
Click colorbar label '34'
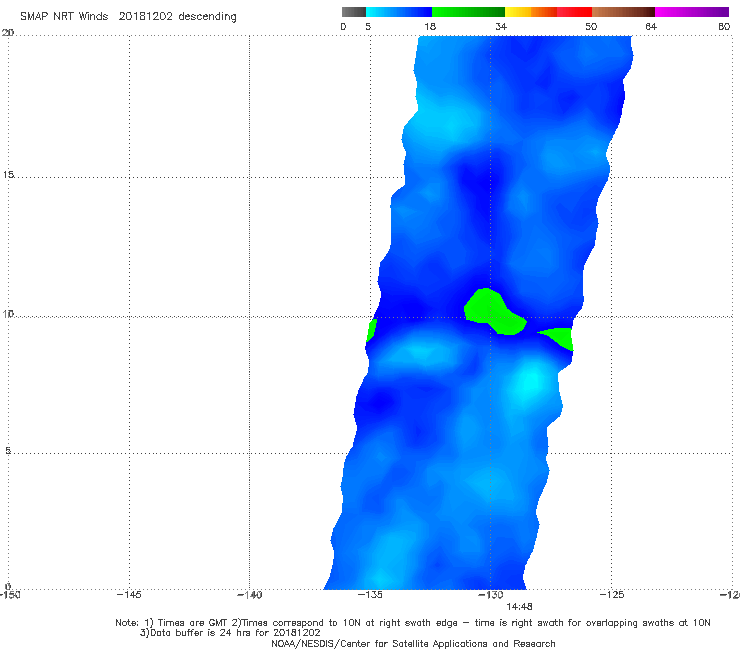(x=501, y=27)
